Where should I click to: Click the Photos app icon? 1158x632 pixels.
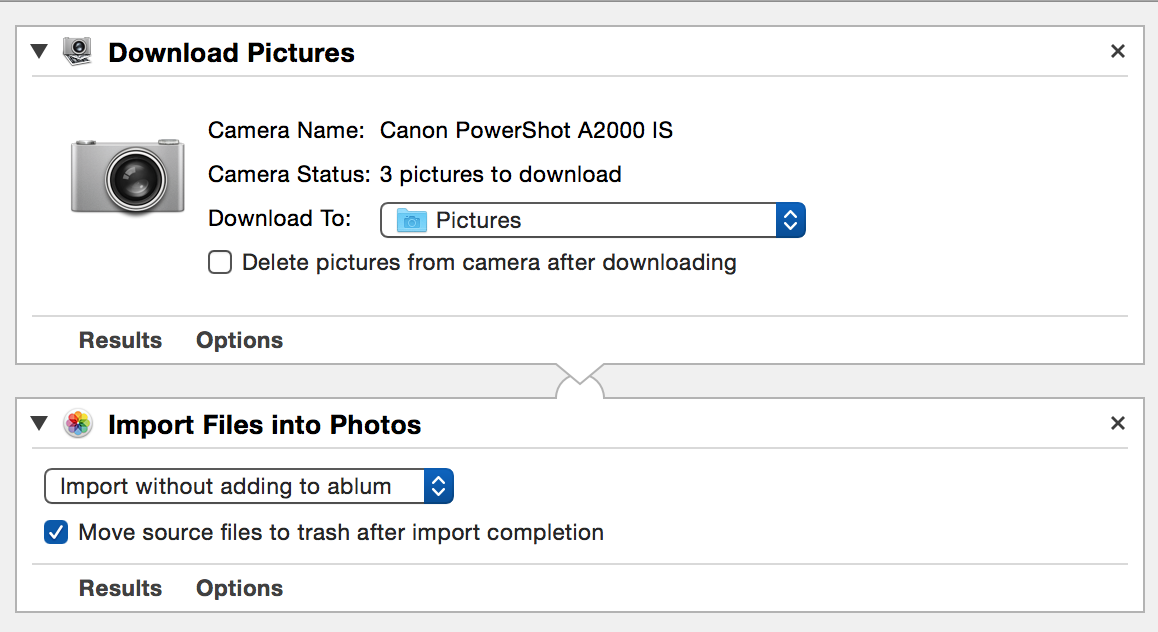[x=78, y=424]
